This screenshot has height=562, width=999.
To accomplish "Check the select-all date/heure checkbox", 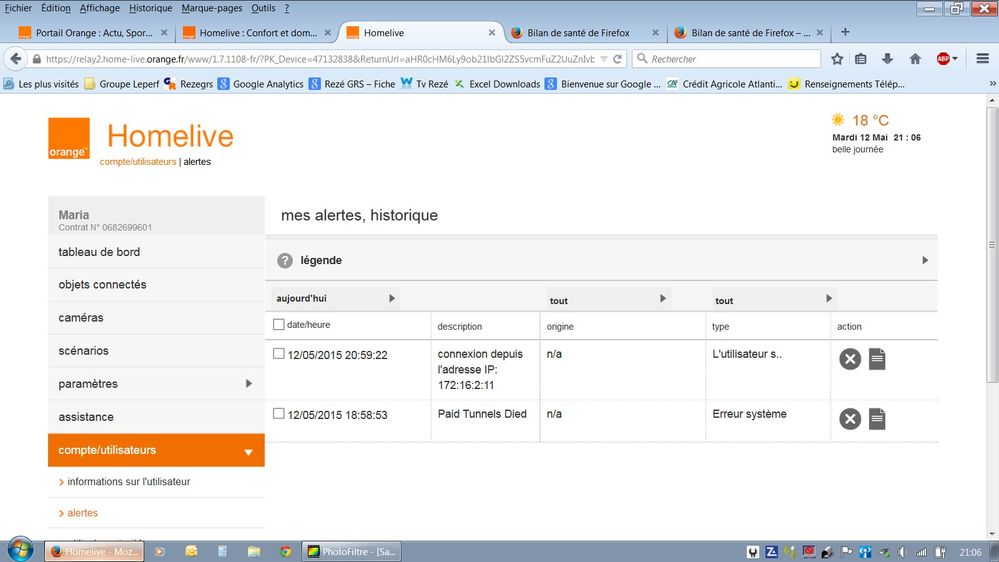I will 279,324.
